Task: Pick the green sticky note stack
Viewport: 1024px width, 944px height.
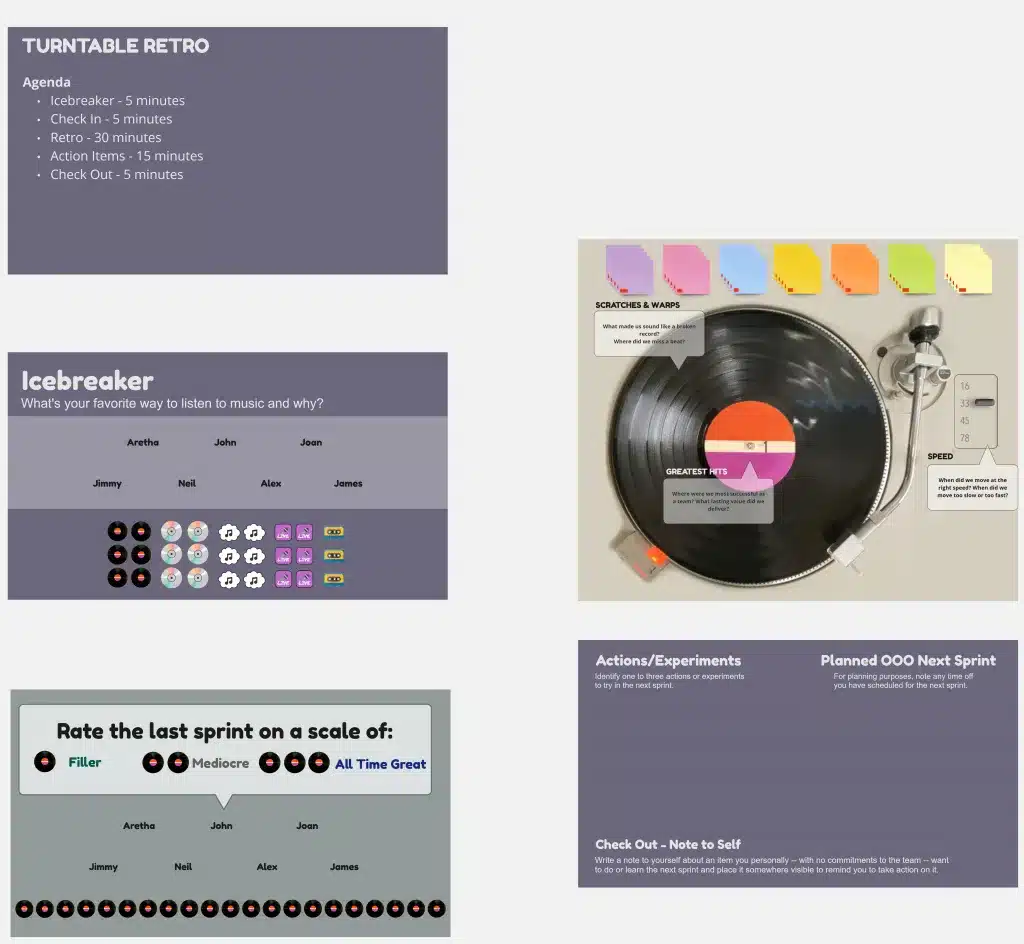Action: pyautogui.click(x=912, y=269)
